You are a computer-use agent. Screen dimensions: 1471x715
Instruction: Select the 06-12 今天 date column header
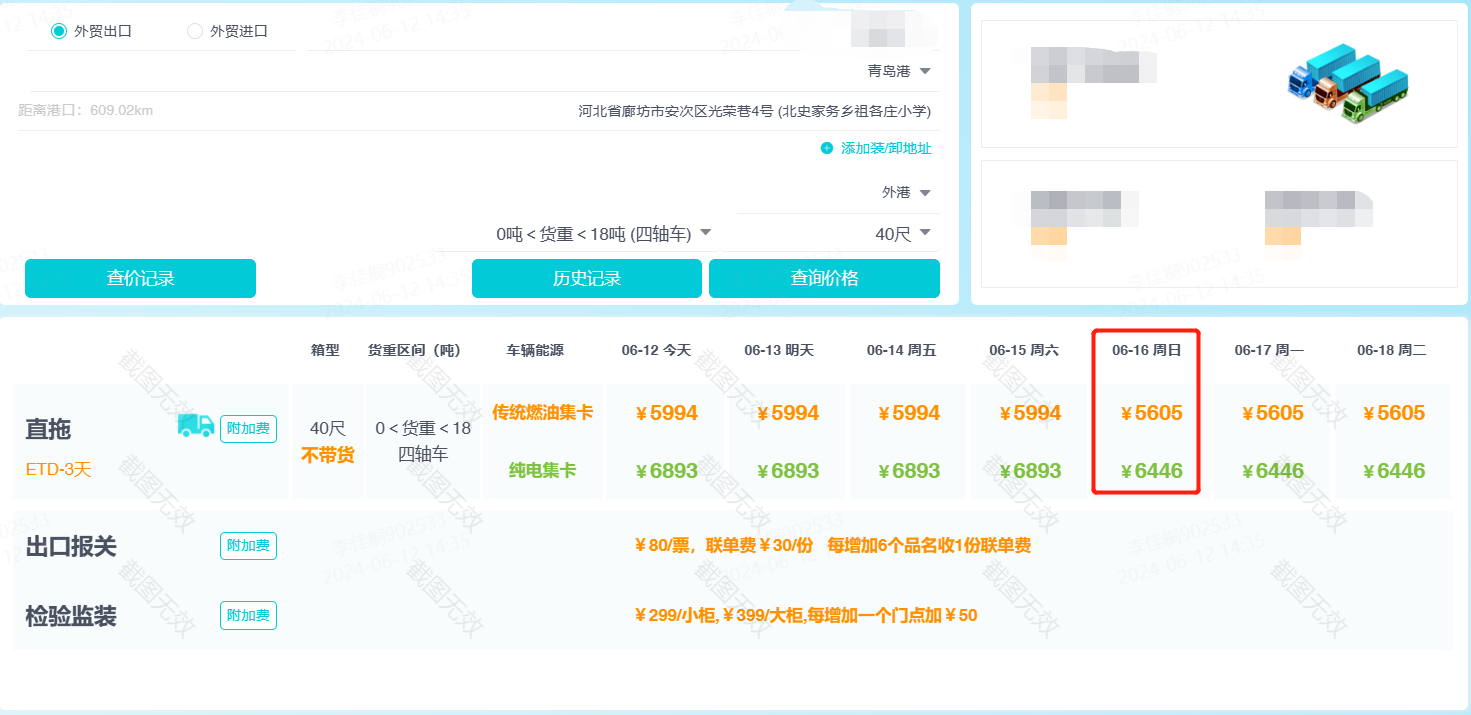(x=656, y=350)
